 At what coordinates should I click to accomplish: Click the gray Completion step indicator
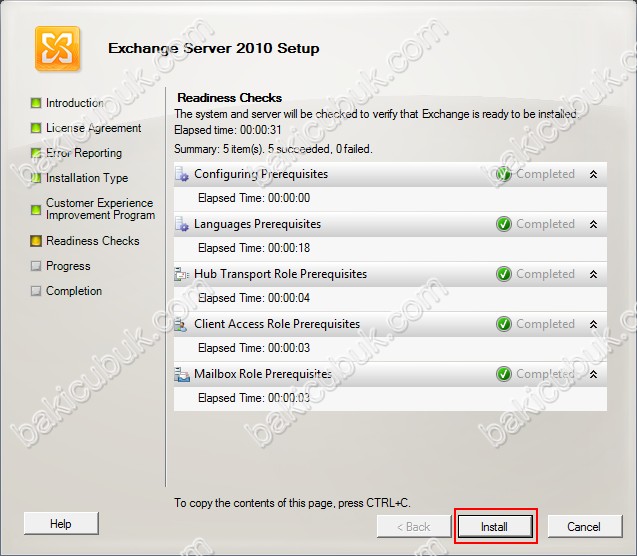36,291
